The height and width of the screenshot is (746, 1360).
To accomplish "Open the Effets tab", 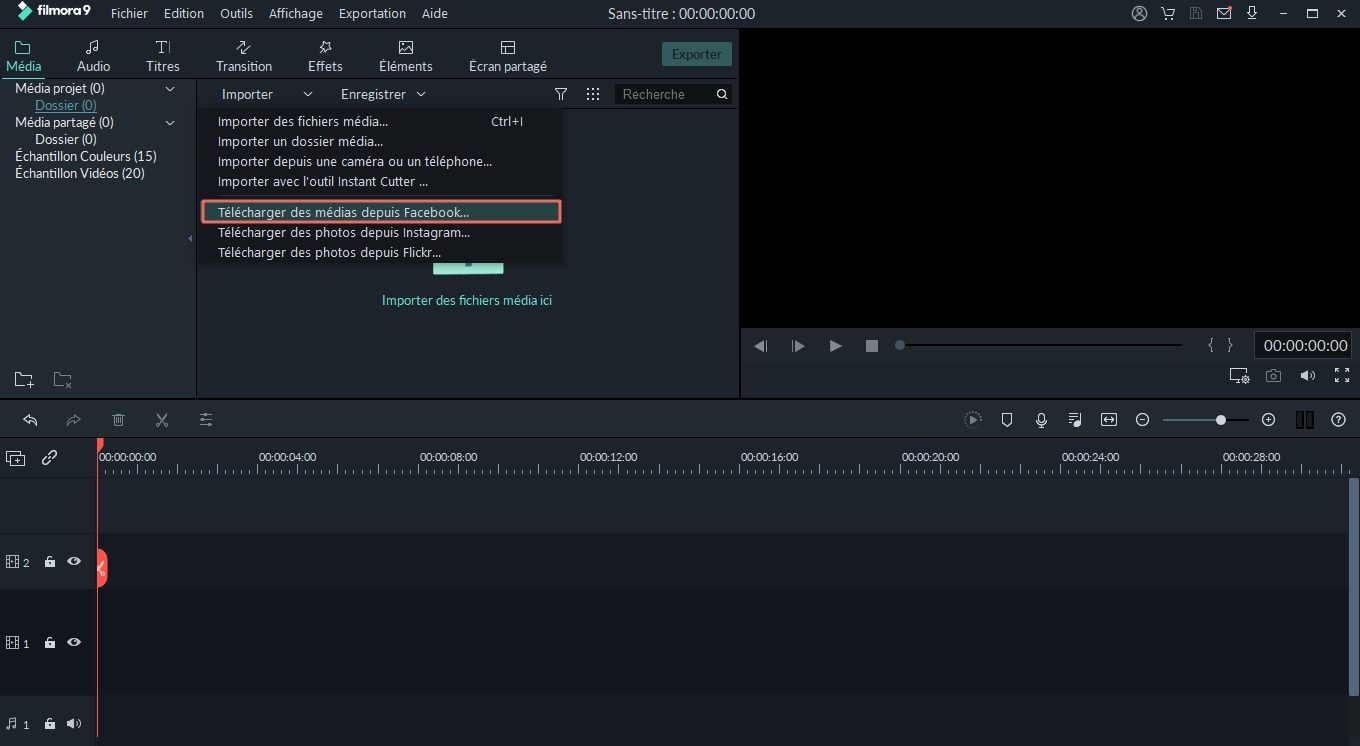I will pos(325,57).
